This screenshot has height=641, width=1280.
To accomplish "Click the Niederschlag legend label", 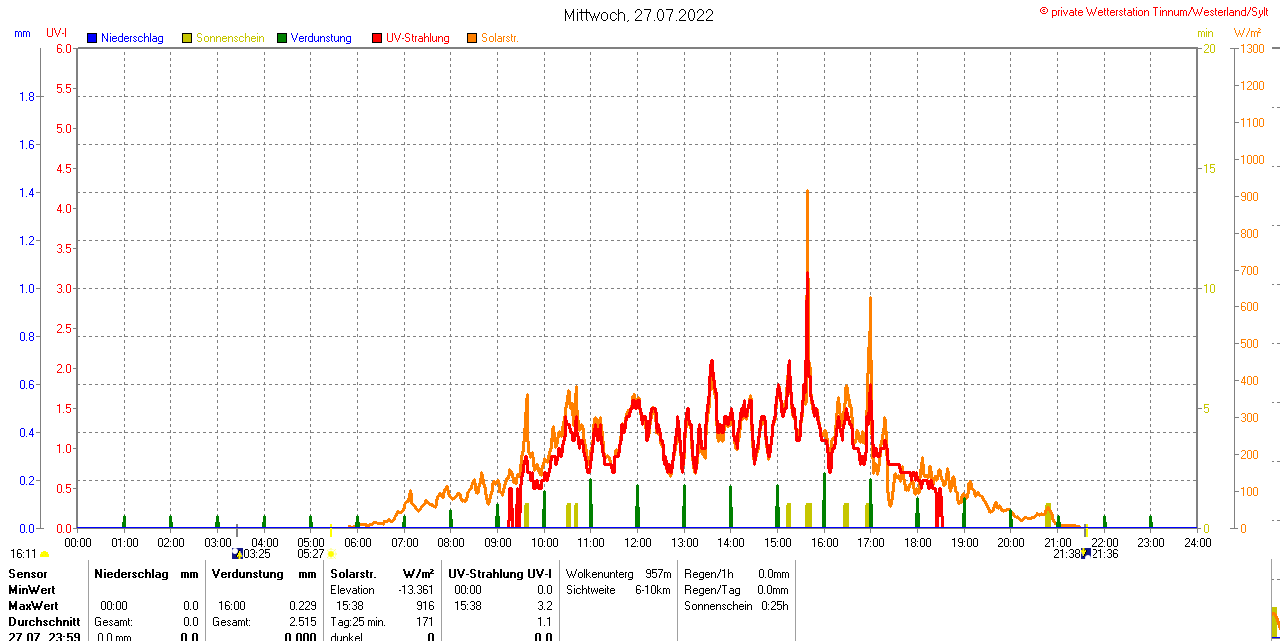I will tap(132, 38).
